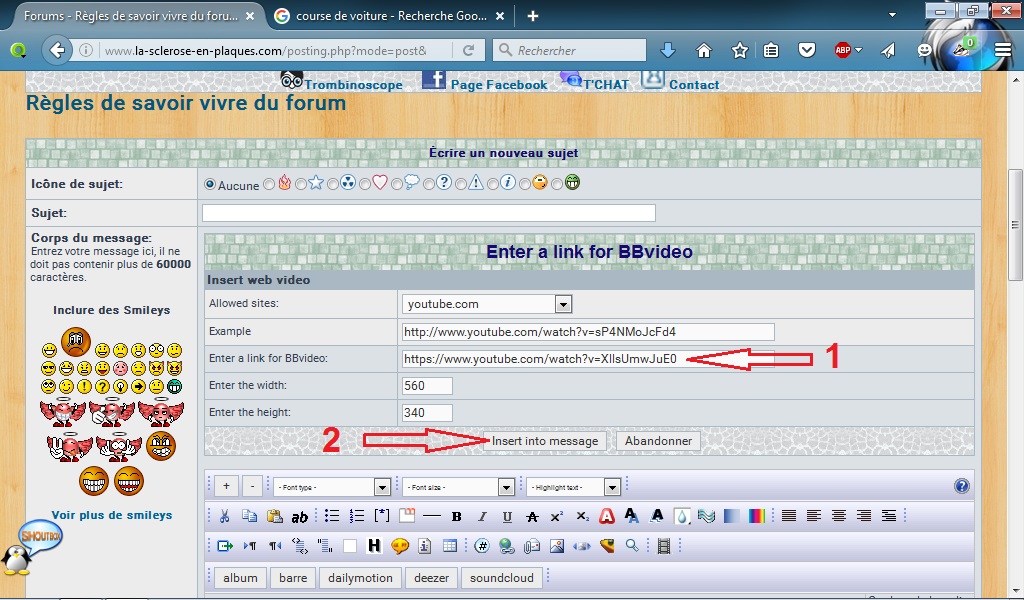Click the Copy icon in editor toolbar
Viewport: 1024px width, 600px height.
point(249,516)
